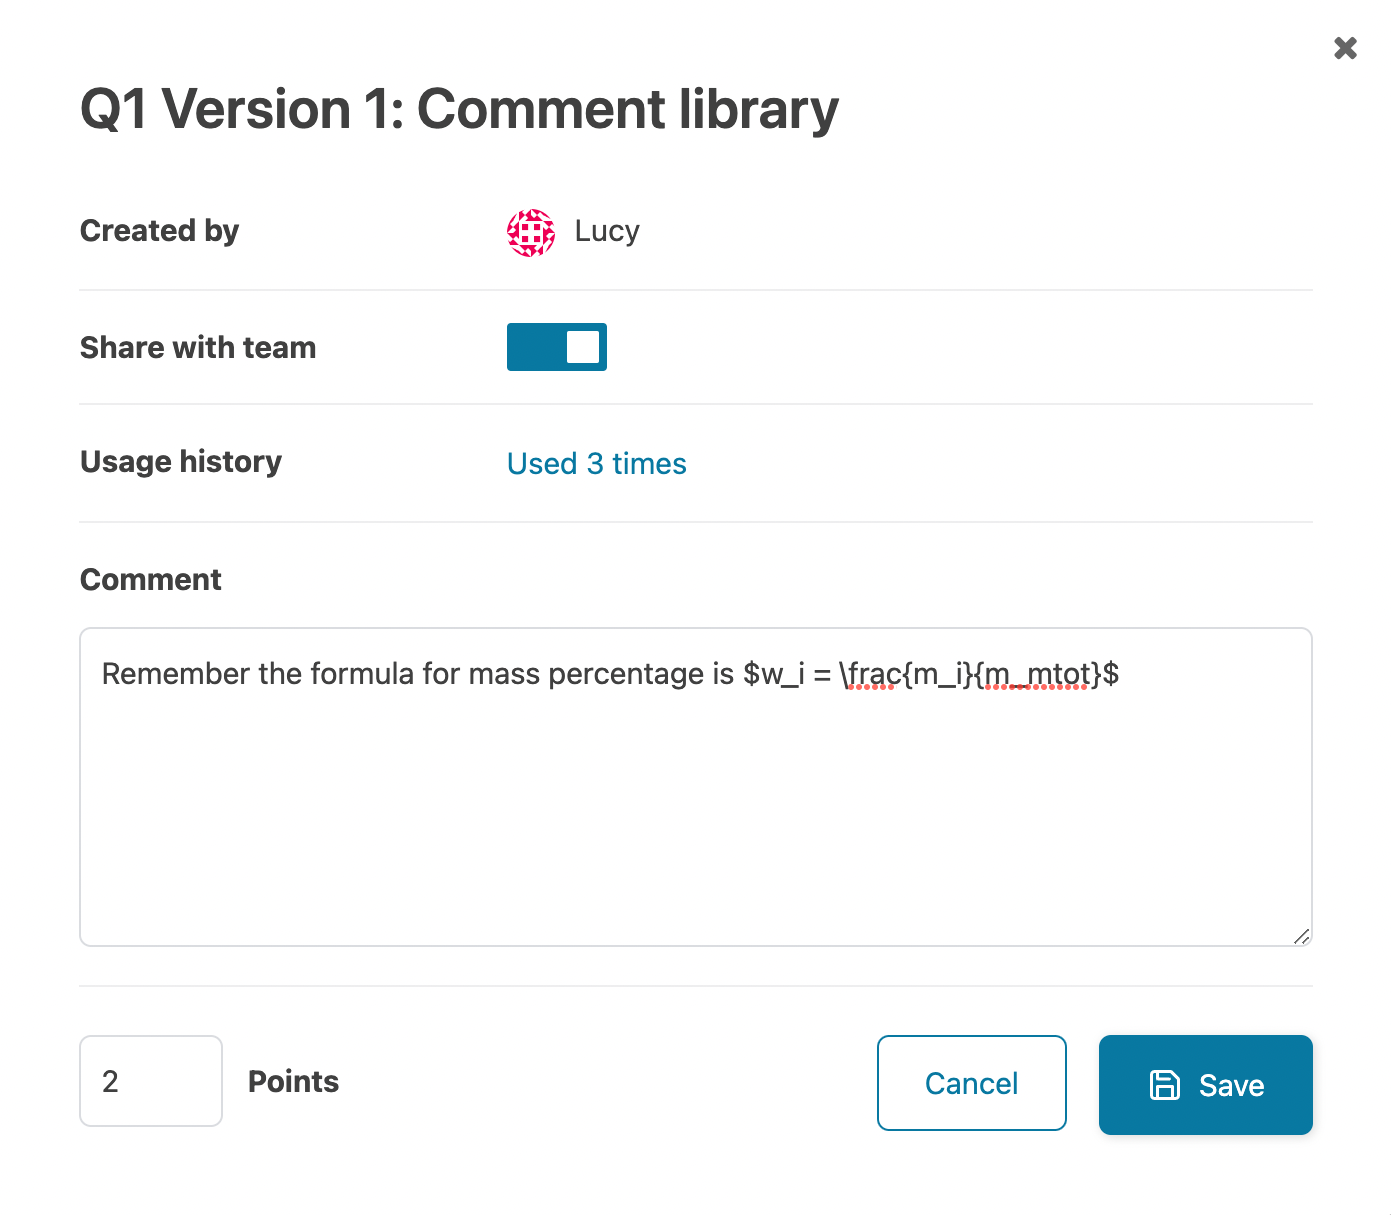Click the Points number field
The height and width of the screenshot is (1215, 1391).
tap(151, 1081)
